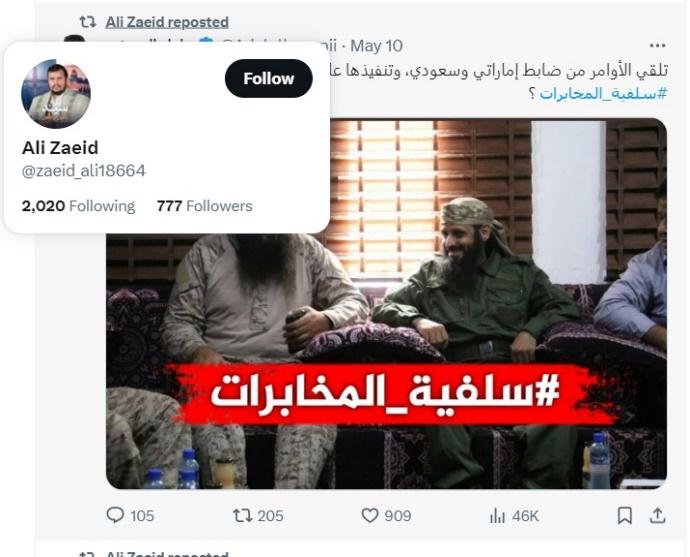Bookmark this post
The image size is (690, 557).
pyautogui.click(x=624, y=516)
